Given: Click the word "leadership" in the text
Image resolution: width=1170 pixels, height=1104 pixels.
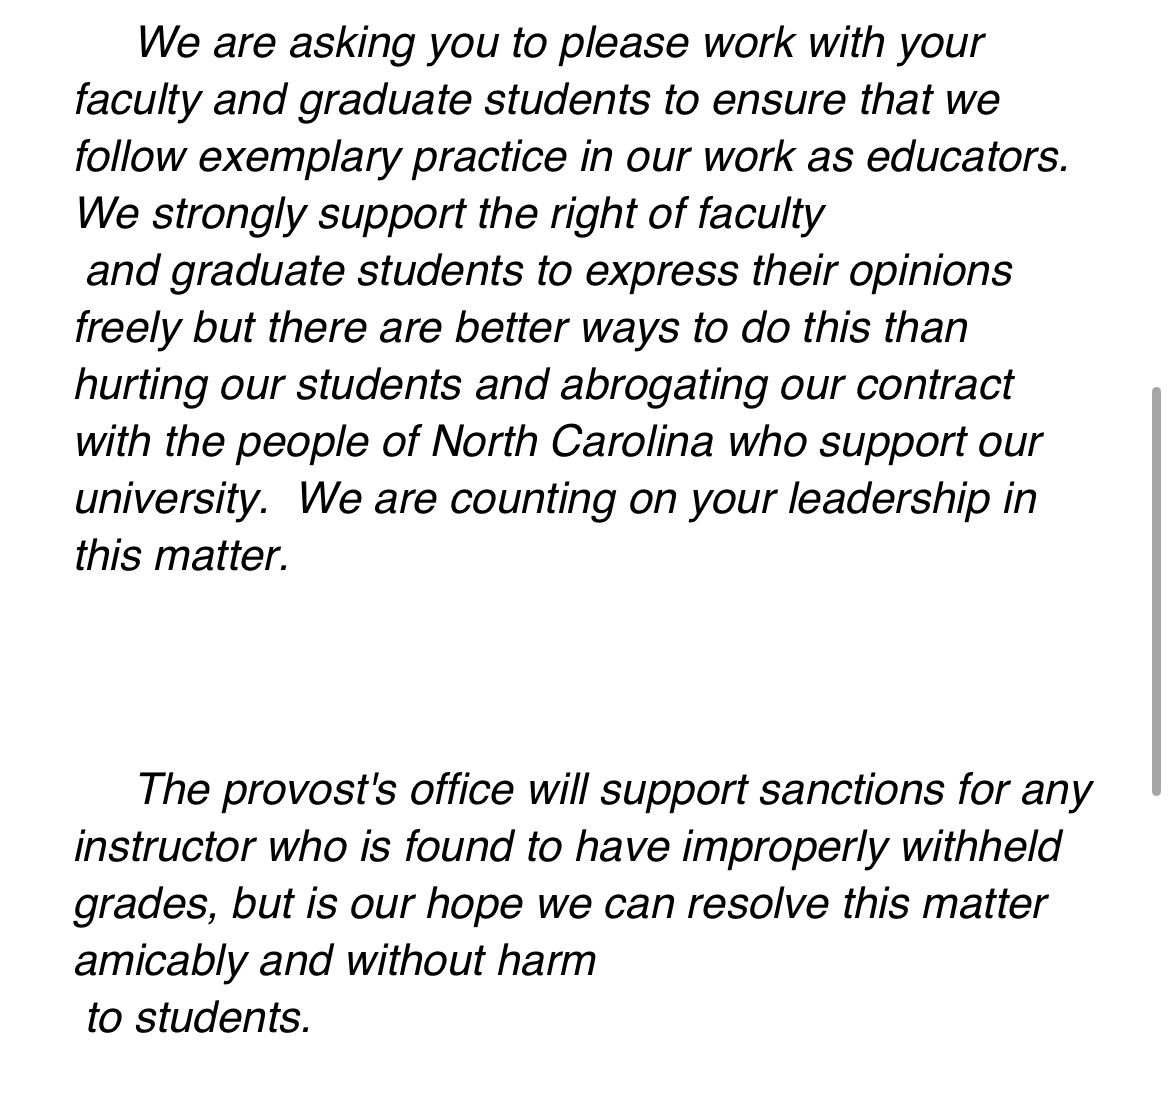Looking at the screenshot, I should pos(889,498).
